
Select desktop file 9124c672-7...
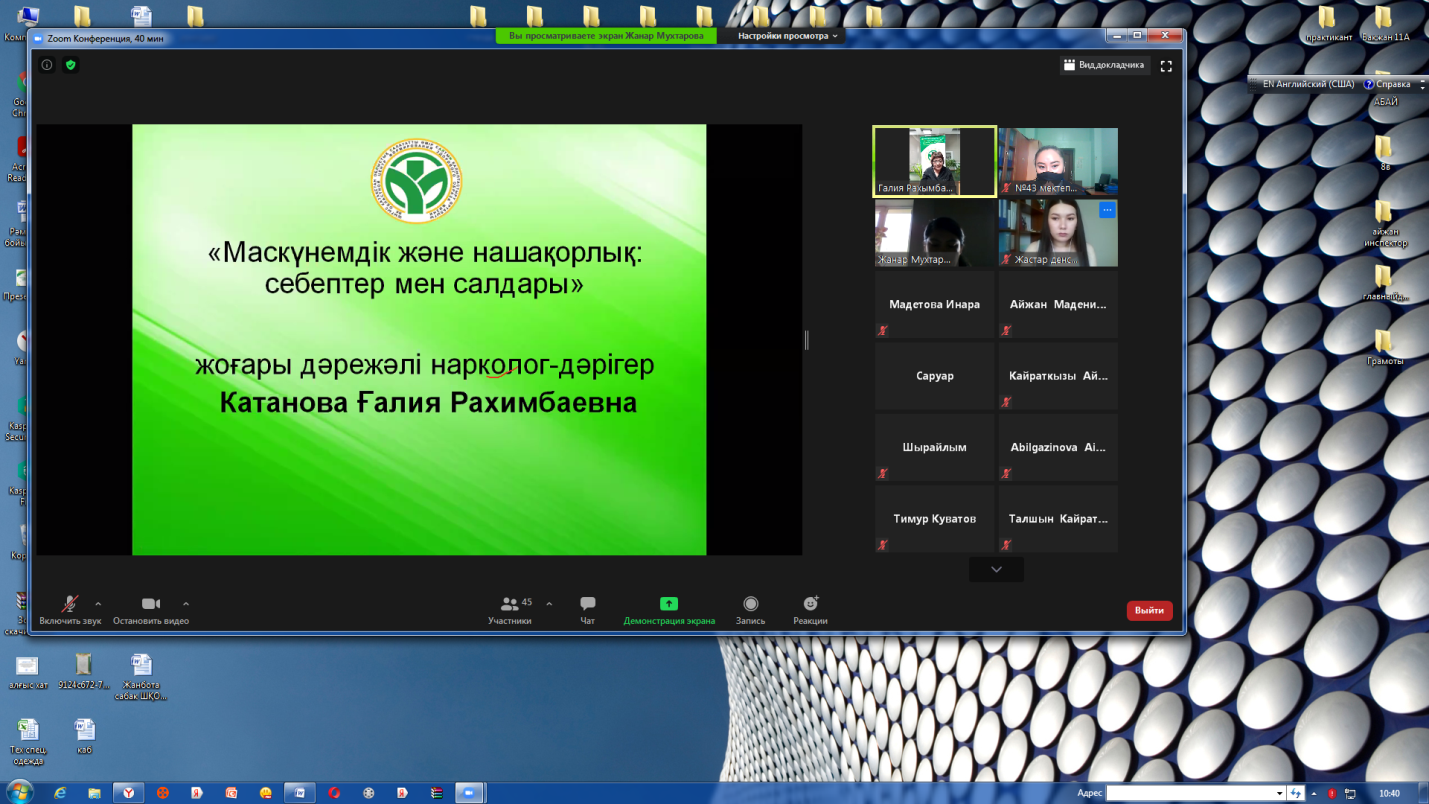click(84, 673)
